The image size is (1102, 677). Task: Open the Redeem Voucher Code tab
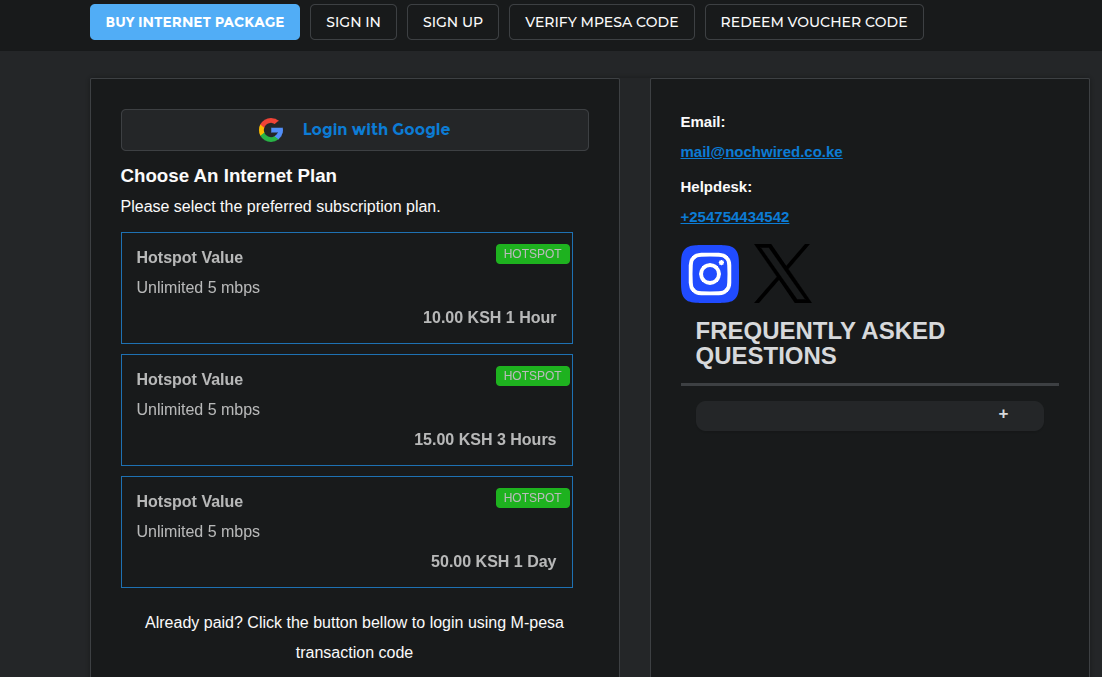(x=814, y=22)
